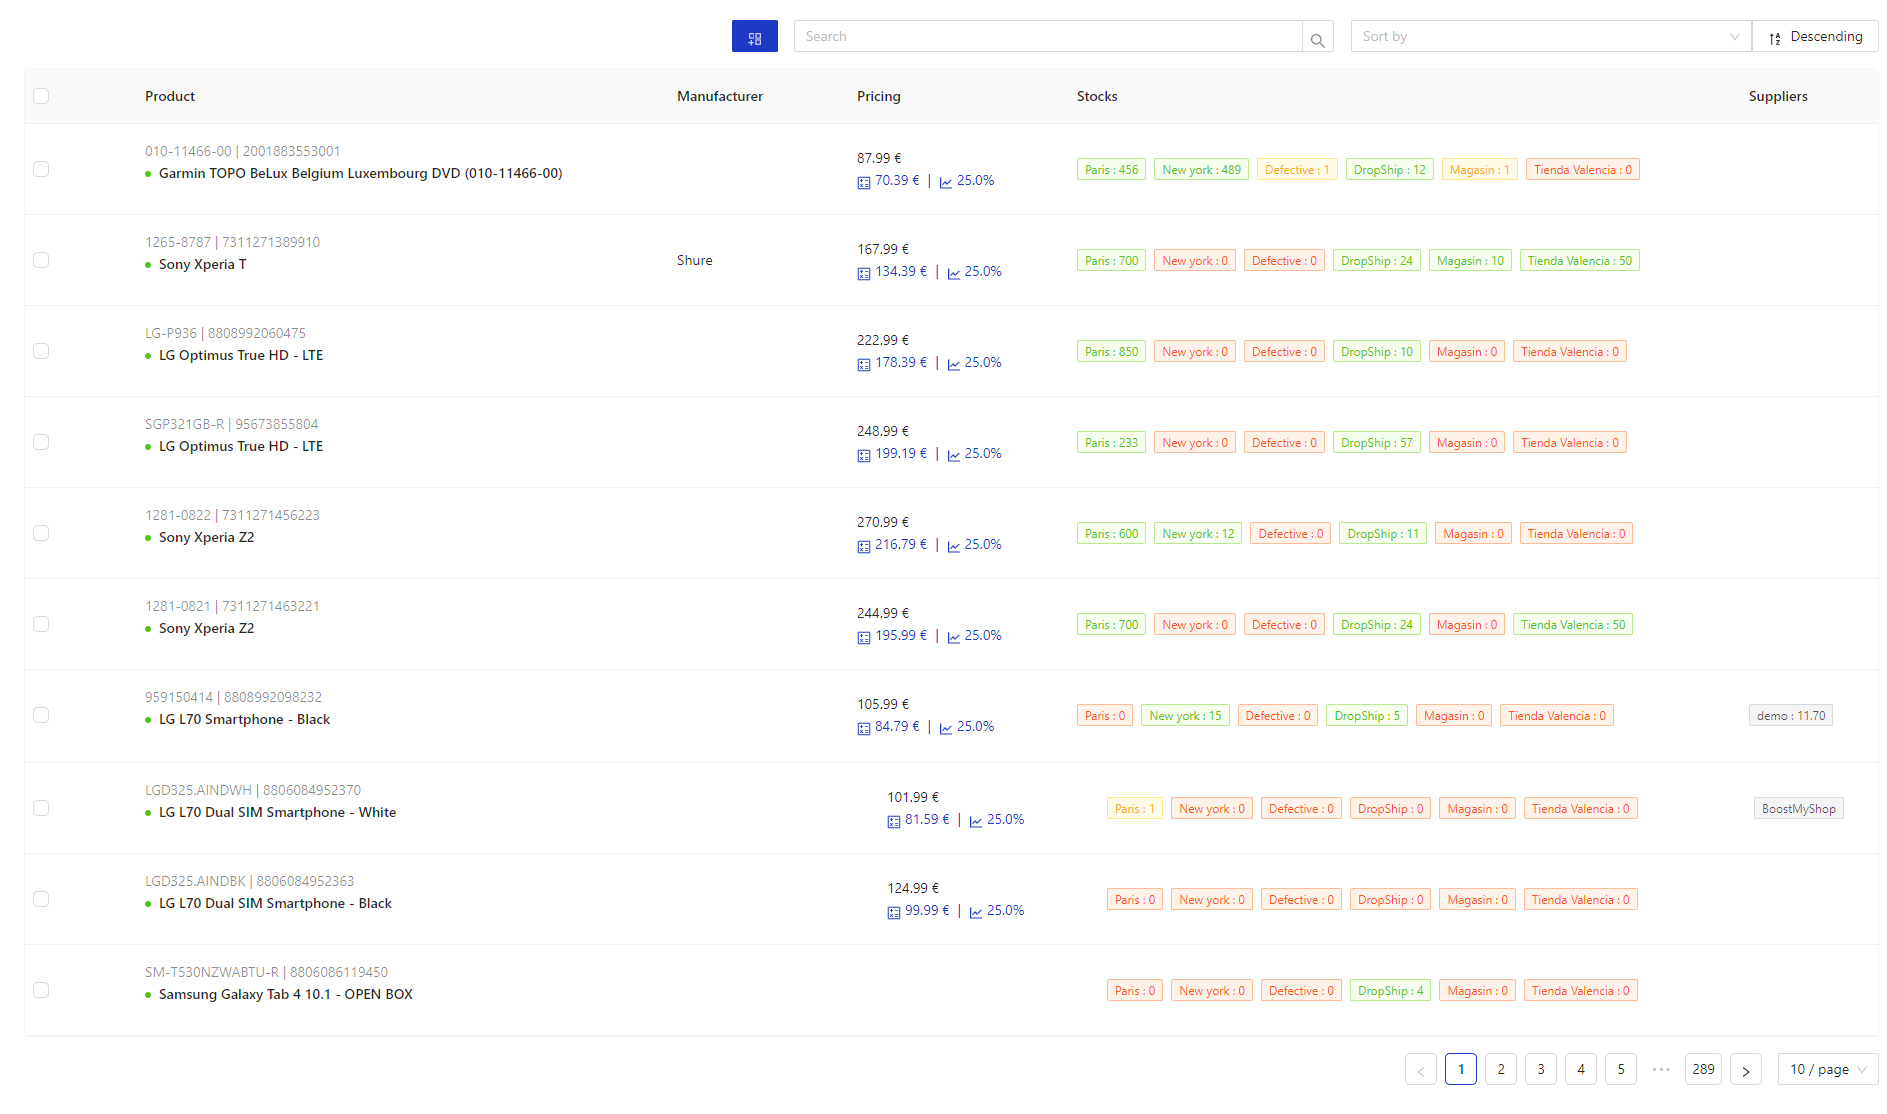The width and height of the screenshot is (1887, 1114).
Task: Click New york : 489 stock tag
Action: click(1201, 170)
